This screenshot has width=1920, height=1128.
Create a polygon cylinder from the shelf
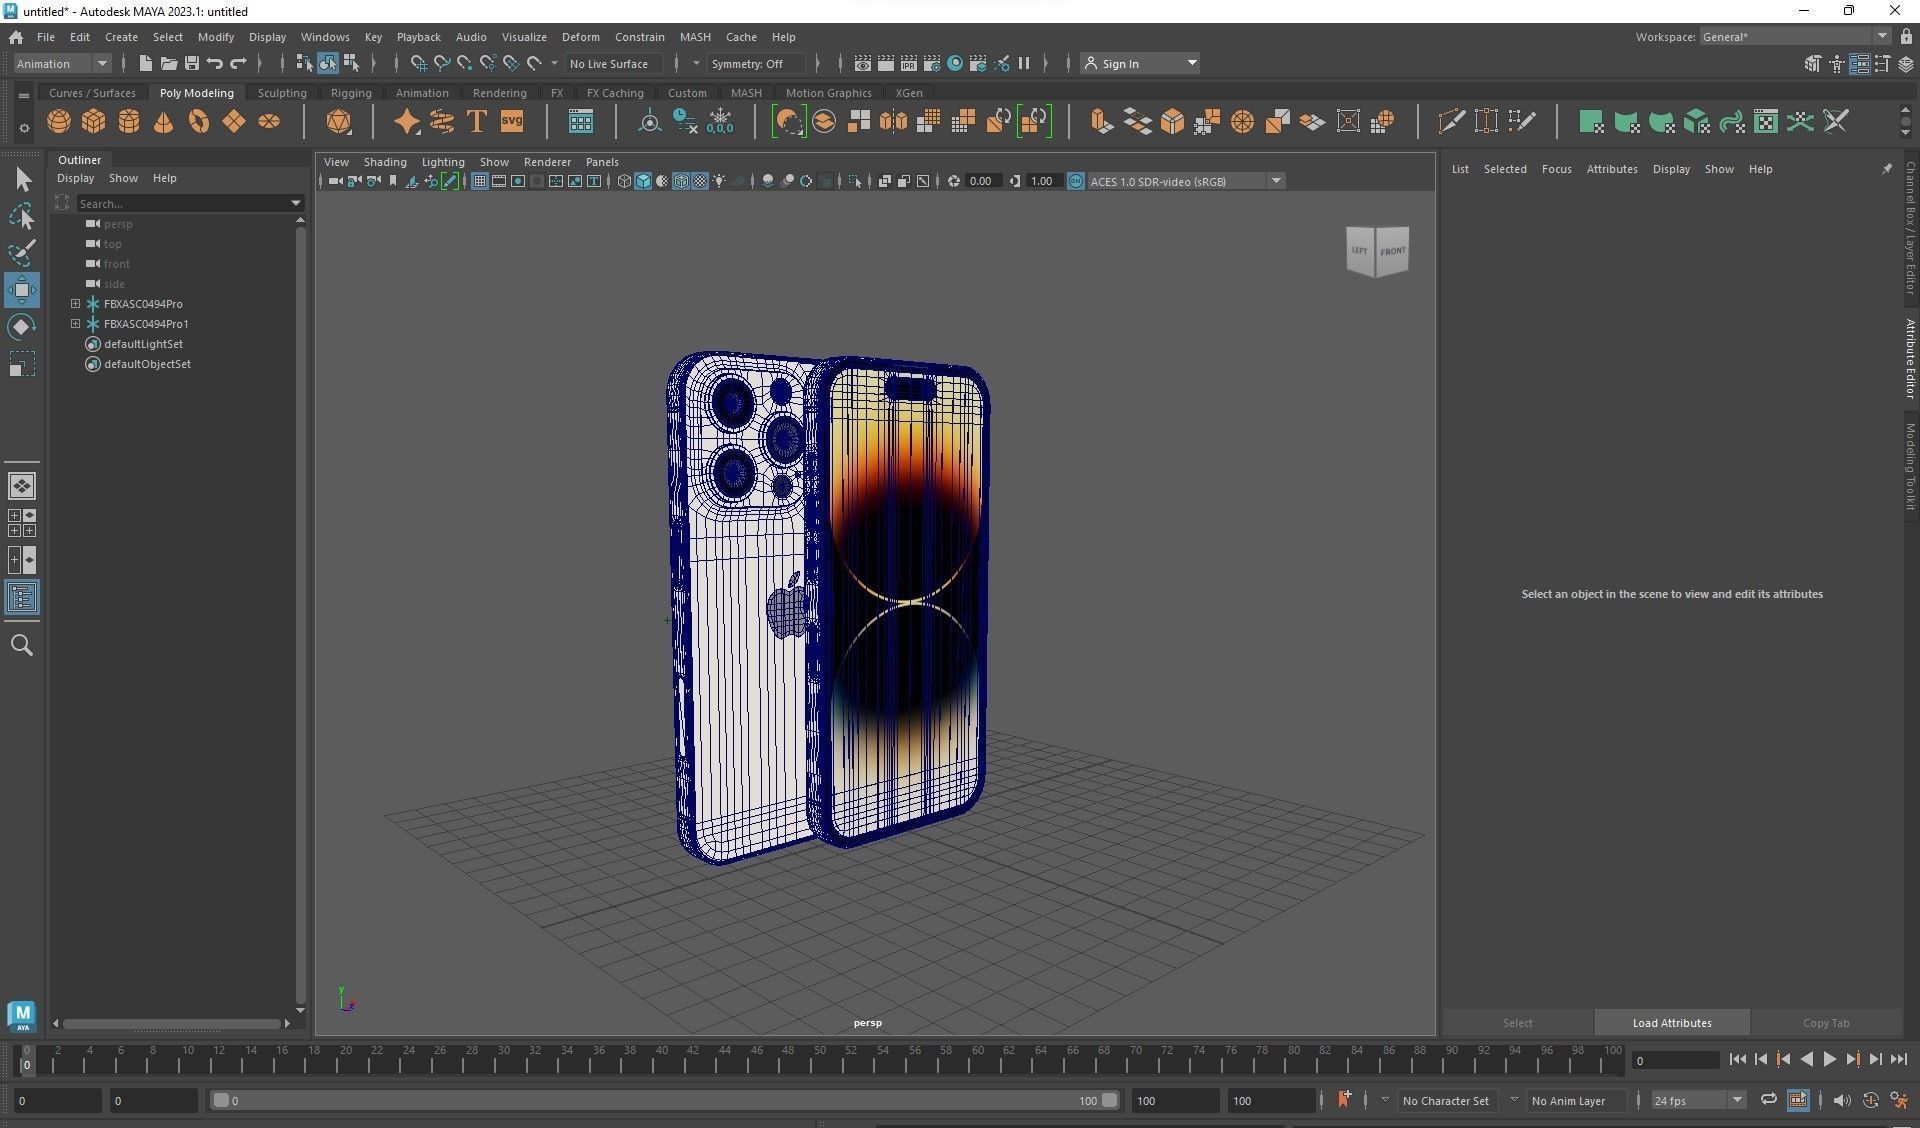tap(129, 122)
